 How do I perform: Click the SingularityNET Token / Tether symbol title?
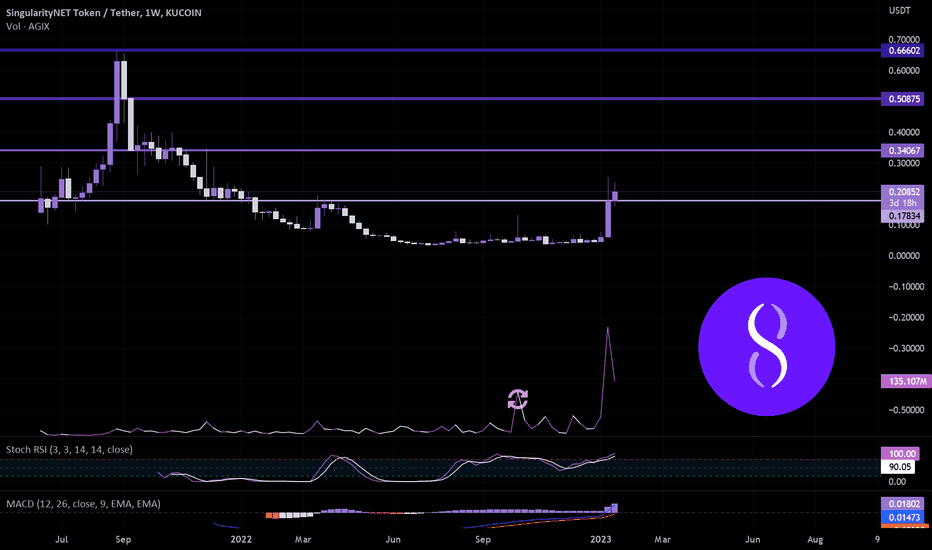click(x=103, y=12)
